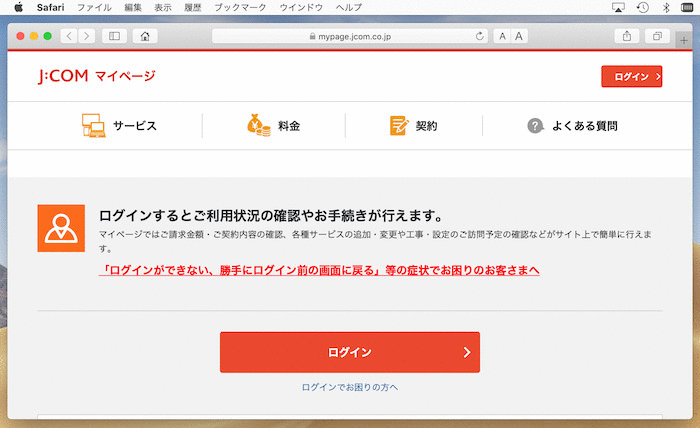
Task: Click the Share icon in Safari toolbar
Action: 627,36
